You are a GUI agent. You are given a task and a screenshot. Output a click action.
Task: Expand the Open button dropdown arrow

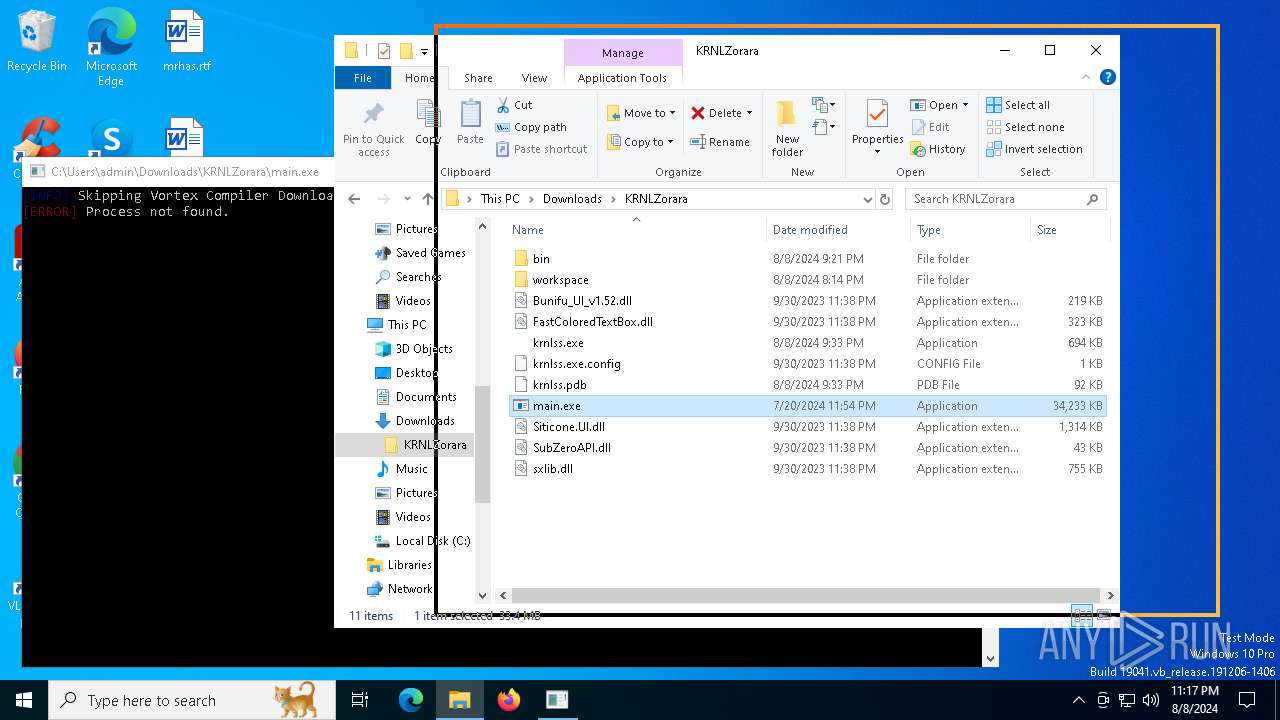tap(965, 105)
